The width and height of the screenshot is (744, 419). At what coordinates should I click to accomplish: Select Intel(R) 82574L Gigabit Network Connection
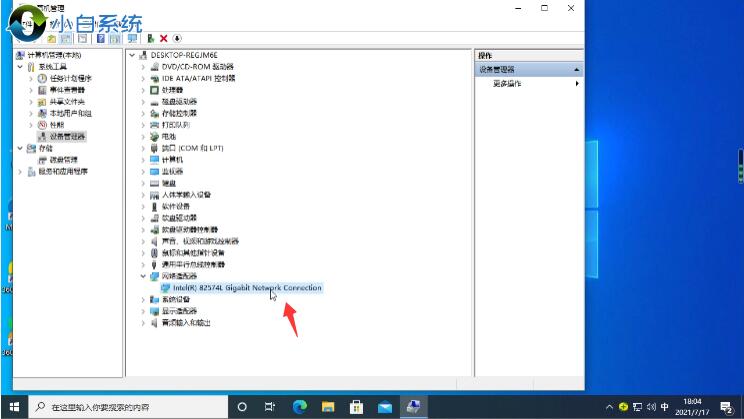coord(246,288)
